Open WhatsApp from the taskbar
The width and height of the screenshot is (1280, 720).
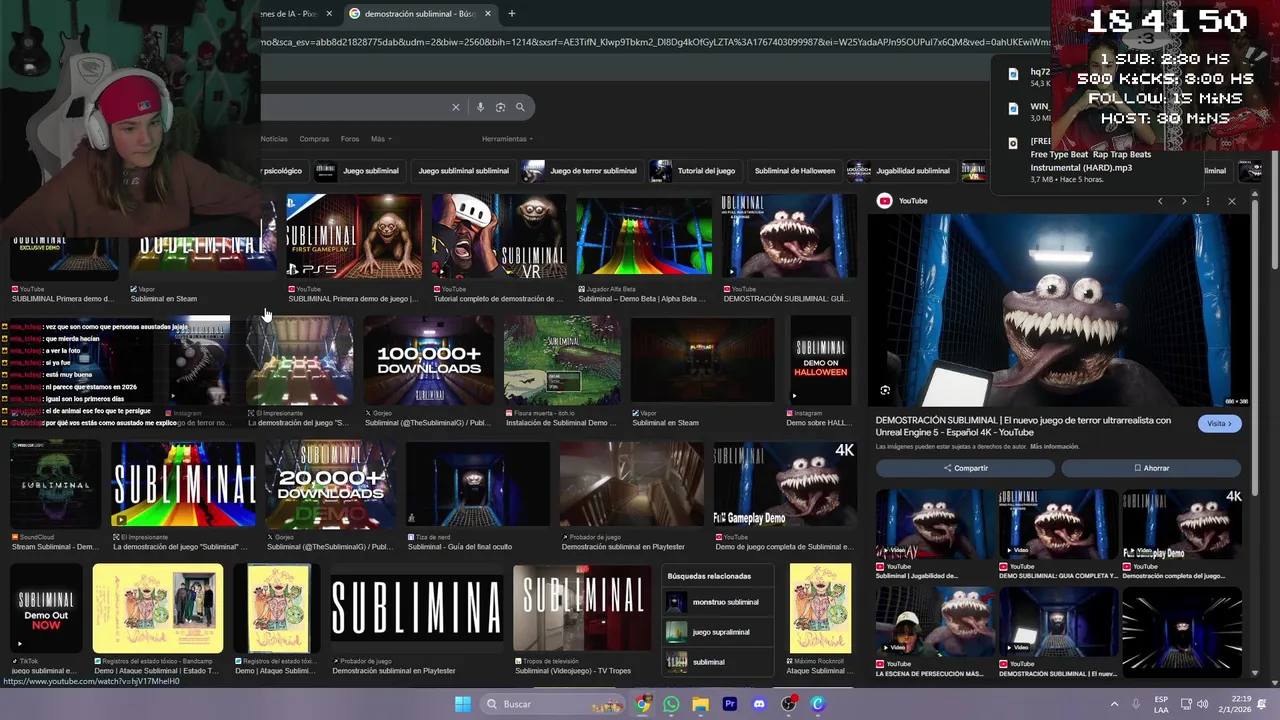click(x=671, y=704)
